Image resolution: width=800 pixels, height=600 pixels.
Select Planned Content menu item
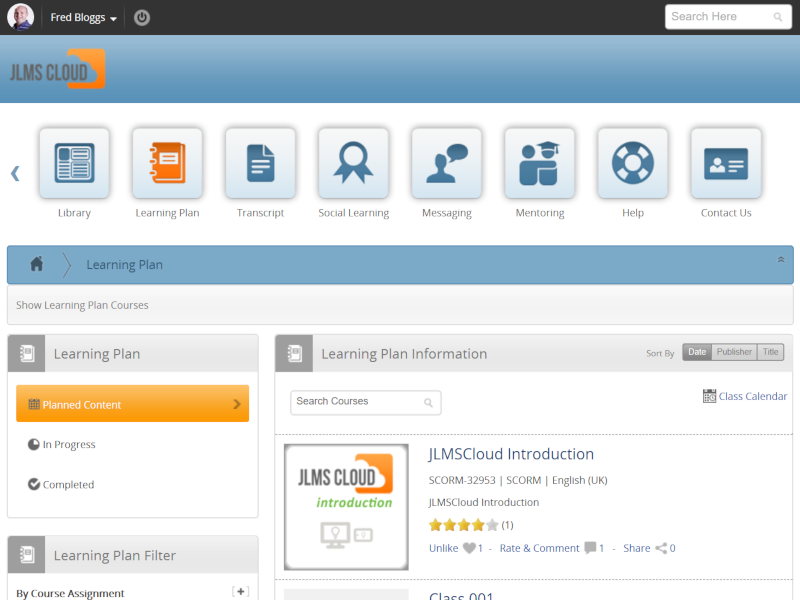(133, 404)
